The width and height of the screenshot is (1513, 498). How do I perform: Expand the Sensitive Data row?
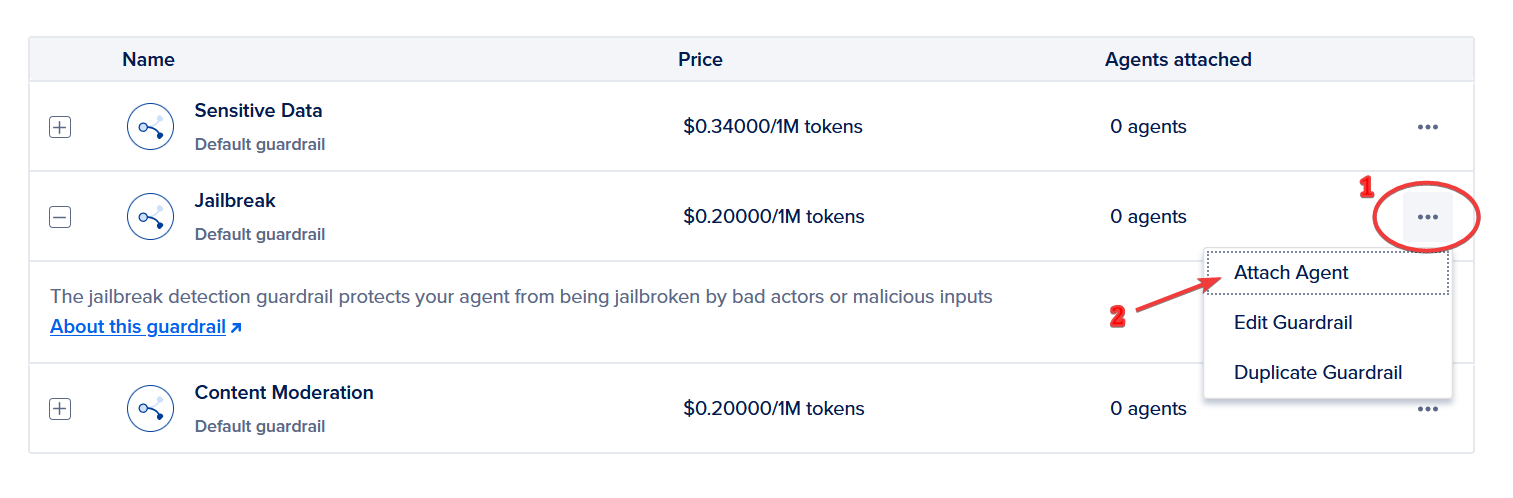click(60, 127)
